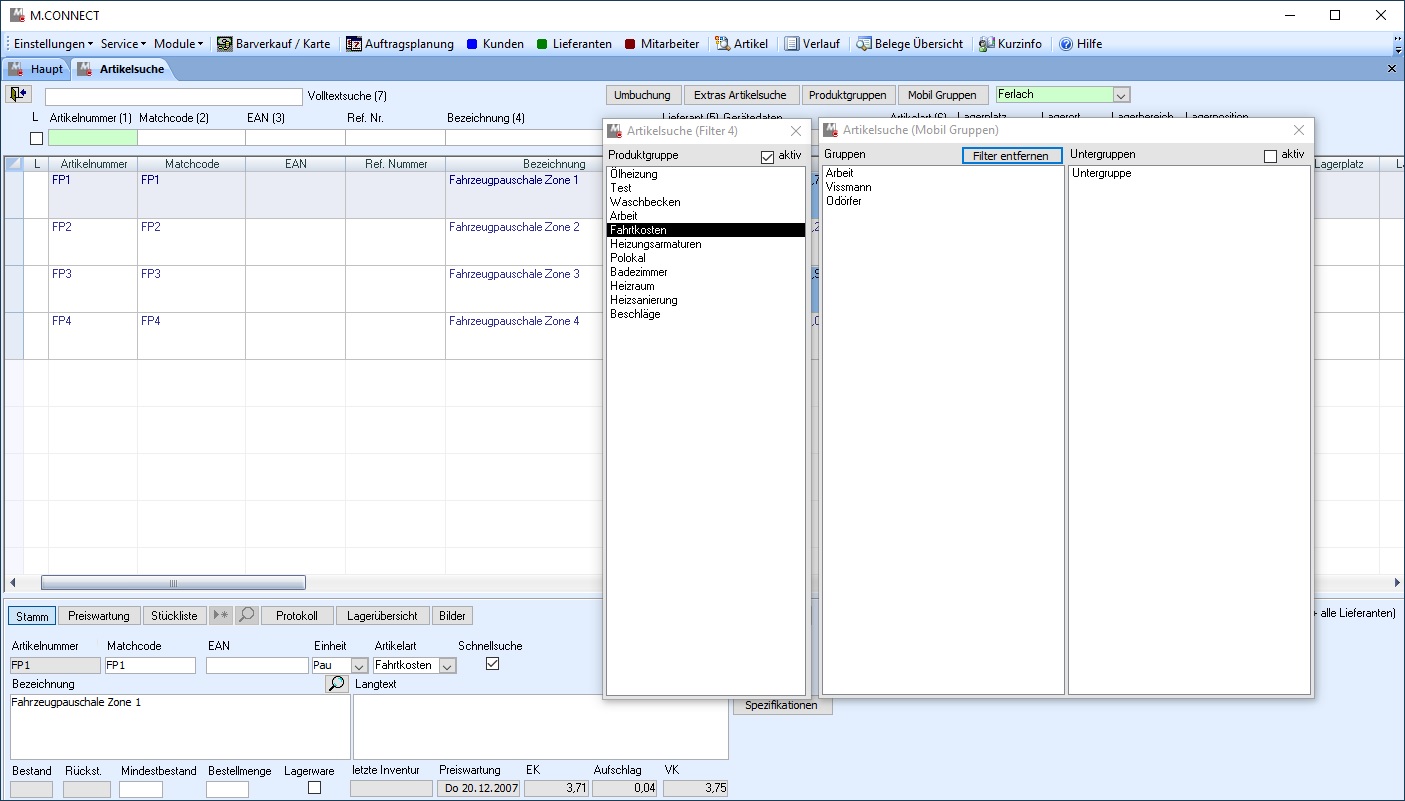Viewport: 1405px width, 801px height.
Task: Switch to the Haupt tab
Action: click(36, 69)
